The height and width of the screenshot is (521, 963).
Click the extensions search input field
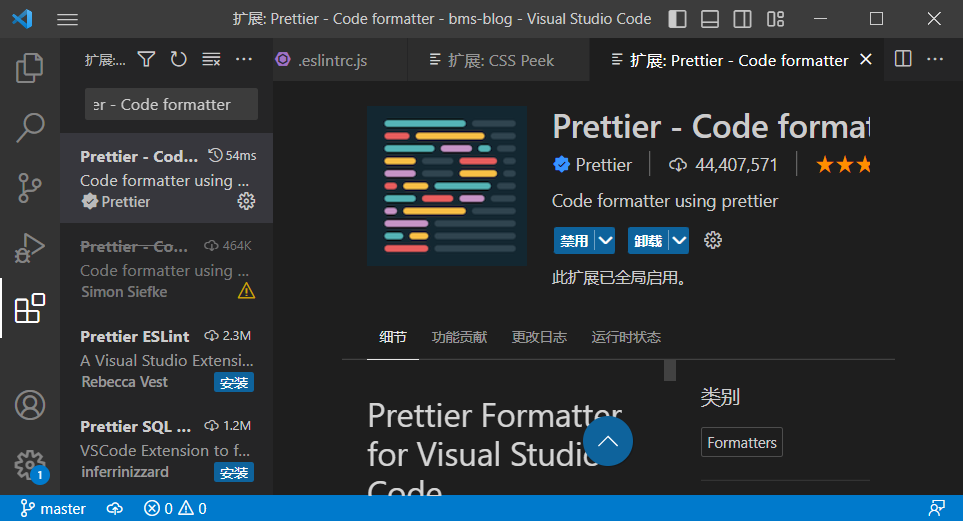[x=171, y=104]
